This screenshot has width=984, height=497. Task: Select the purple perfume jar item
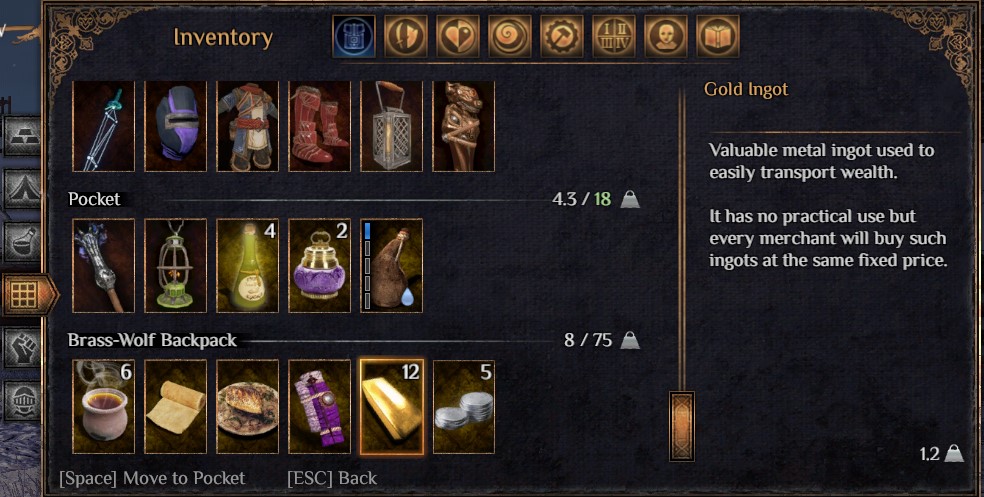(x=319, y=265)
